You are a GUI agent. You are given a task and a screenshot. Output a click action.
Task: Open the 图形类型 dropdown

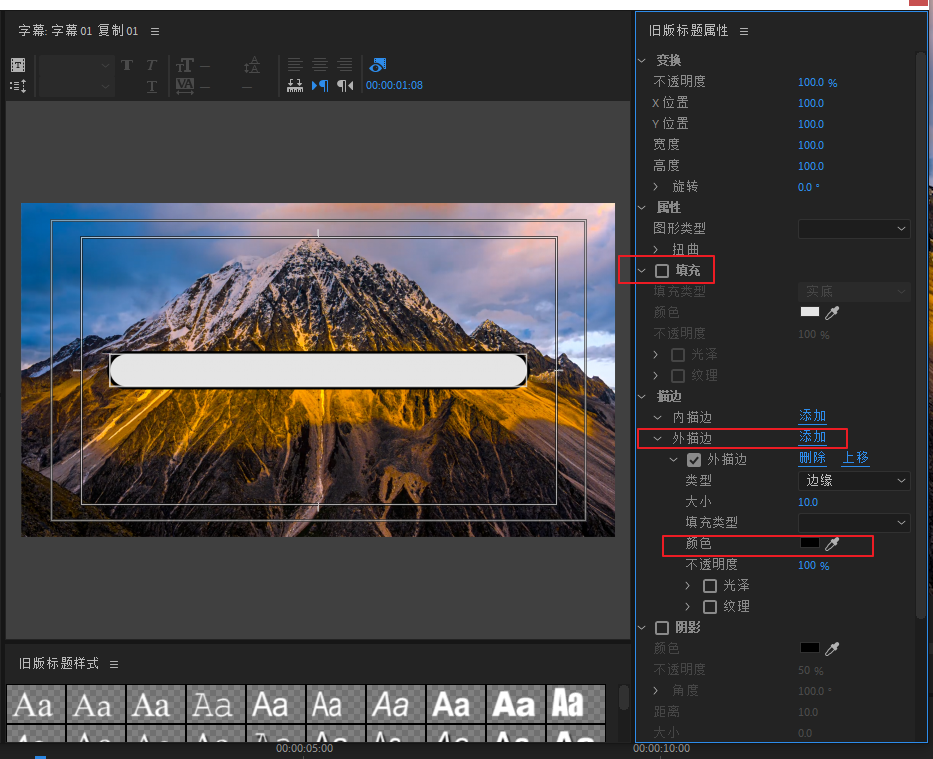853,229
